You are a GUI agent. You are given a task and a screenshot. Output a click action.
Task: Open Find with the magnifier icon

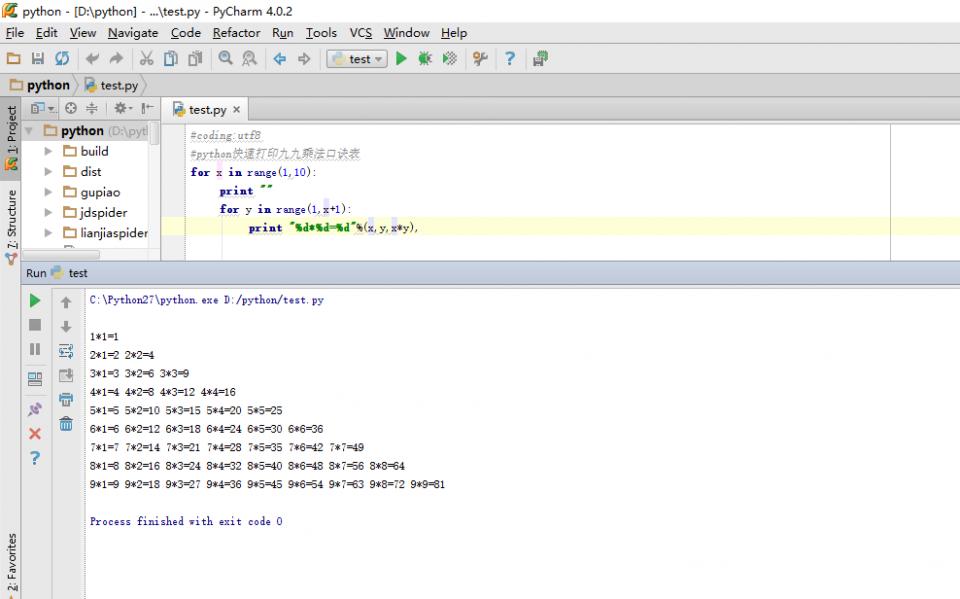[x=225, y=59]
